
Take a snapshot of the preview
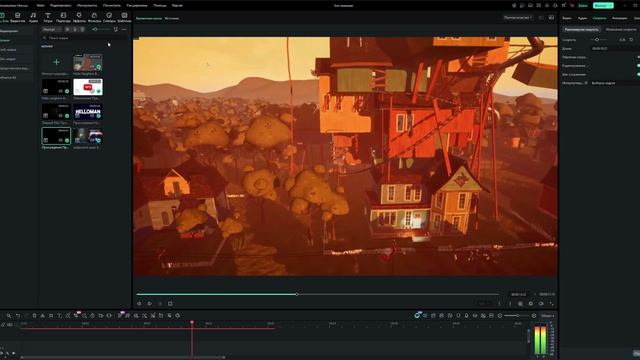click(x=531, y=304)
